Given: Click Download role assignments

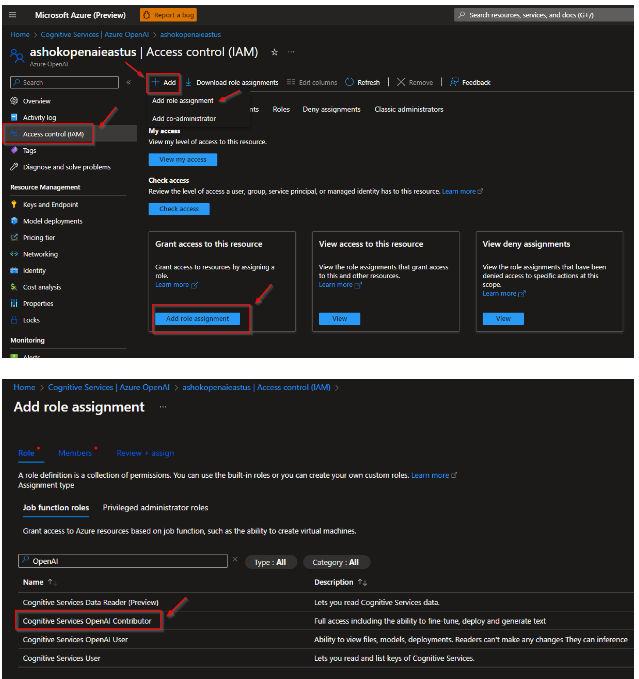Looking at the screenshot, I should click(x=232, y=82).
